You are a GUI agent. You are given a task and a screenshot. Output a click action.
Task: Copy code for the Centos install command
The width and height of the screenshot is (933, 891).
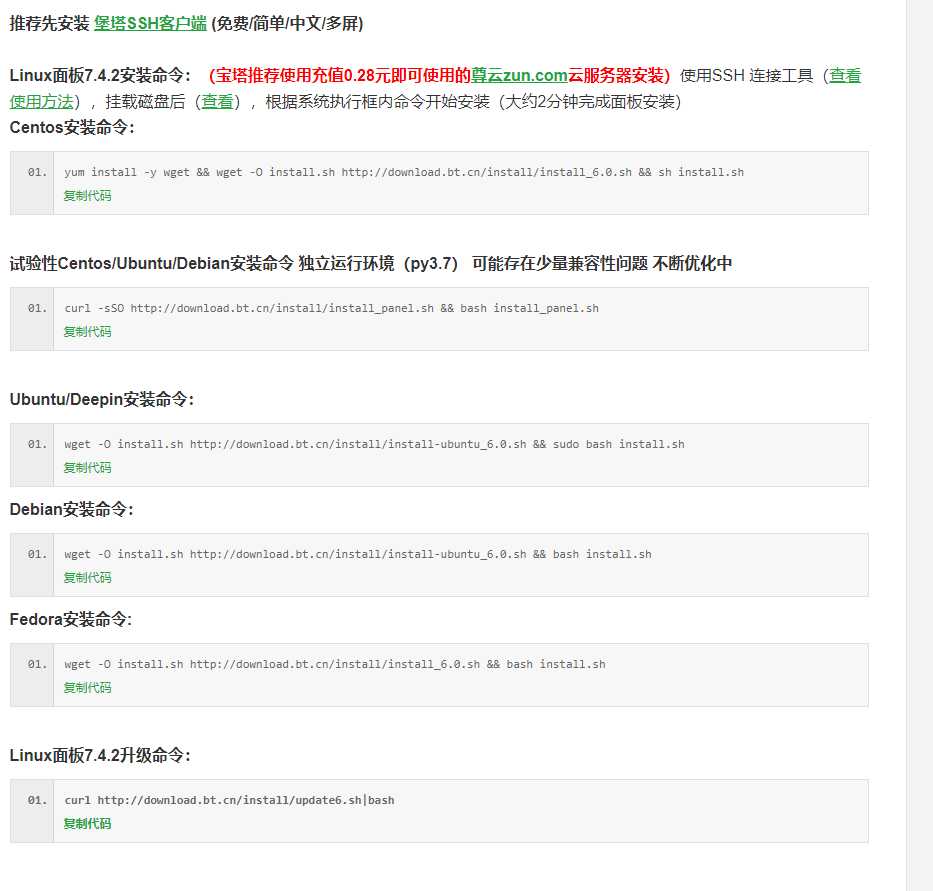[87, 196]
